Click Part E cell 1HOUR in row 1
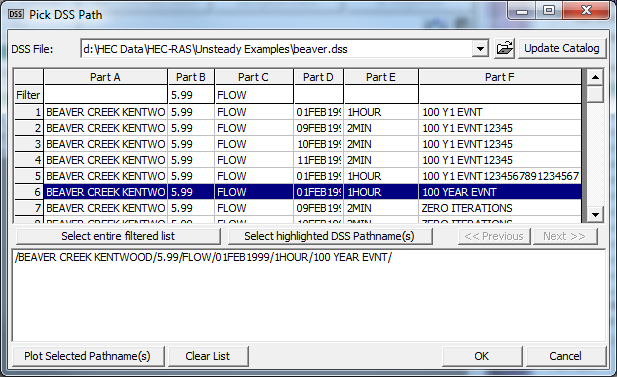This screenshot has width=617, height=377. point(381,112)
